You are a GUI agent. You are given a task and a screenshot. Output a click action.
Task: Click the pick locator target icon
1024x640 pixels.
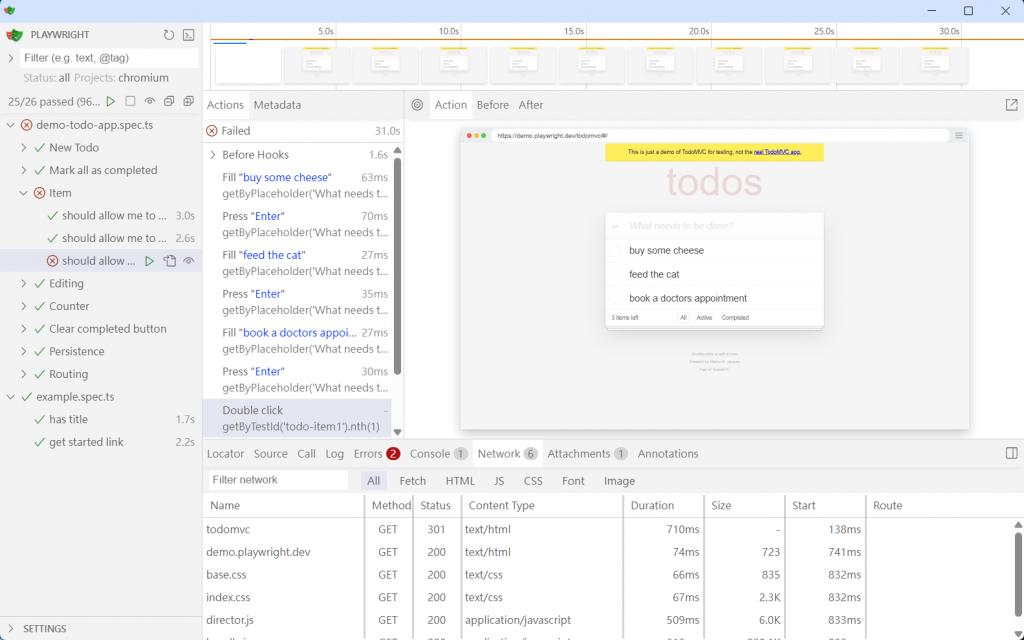click(x=417, y=105)
